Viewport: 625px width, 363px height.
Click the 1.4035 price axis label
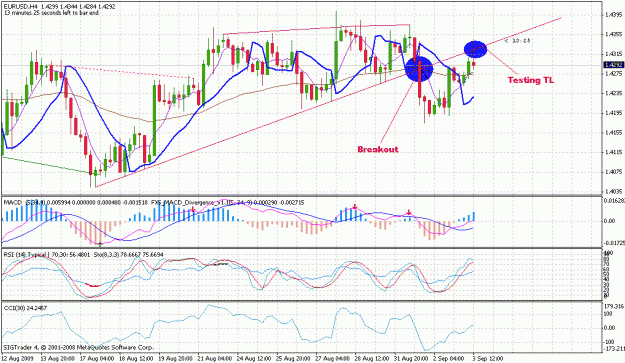(613, 191)
